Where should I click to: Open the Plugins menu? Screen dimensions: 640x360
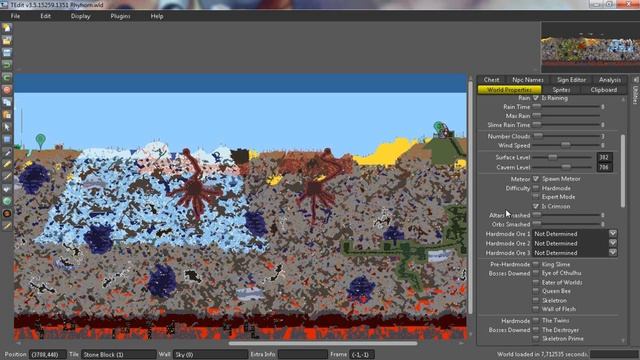pos(120,16)
